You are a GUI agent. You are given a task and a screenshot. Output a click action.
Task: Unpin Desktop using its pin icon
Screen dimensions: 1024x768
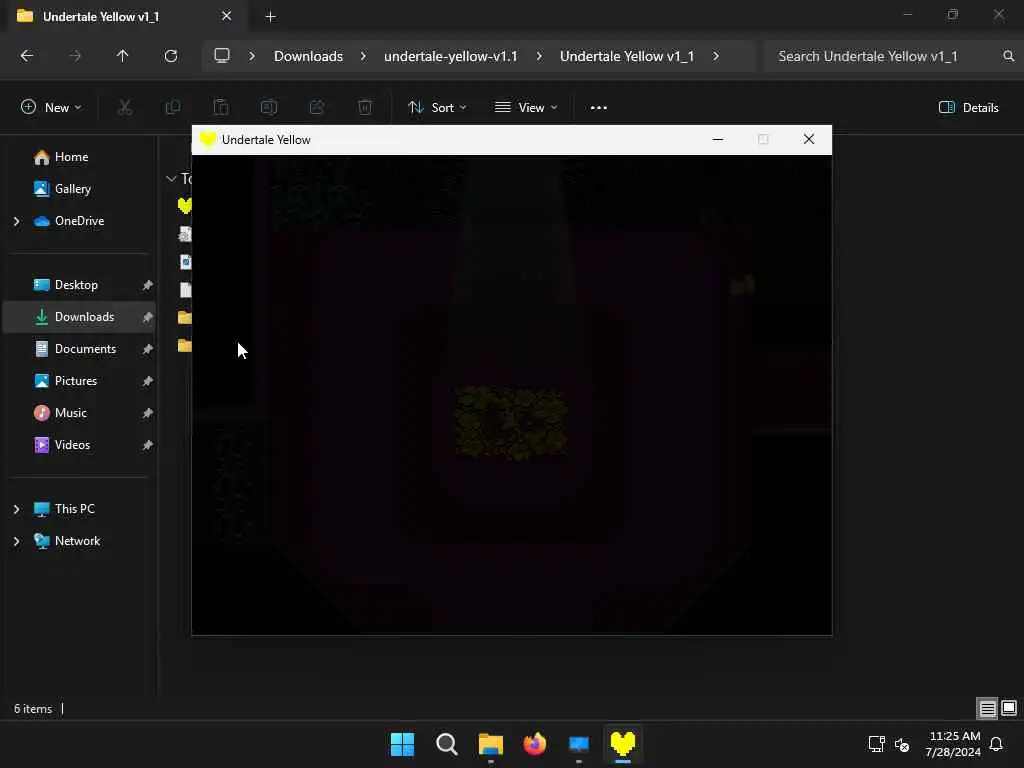click(x=148, y=285)
